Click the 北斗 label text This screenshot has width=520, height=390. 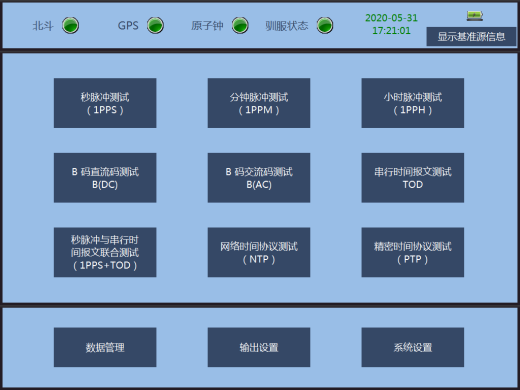click(43, 26)
